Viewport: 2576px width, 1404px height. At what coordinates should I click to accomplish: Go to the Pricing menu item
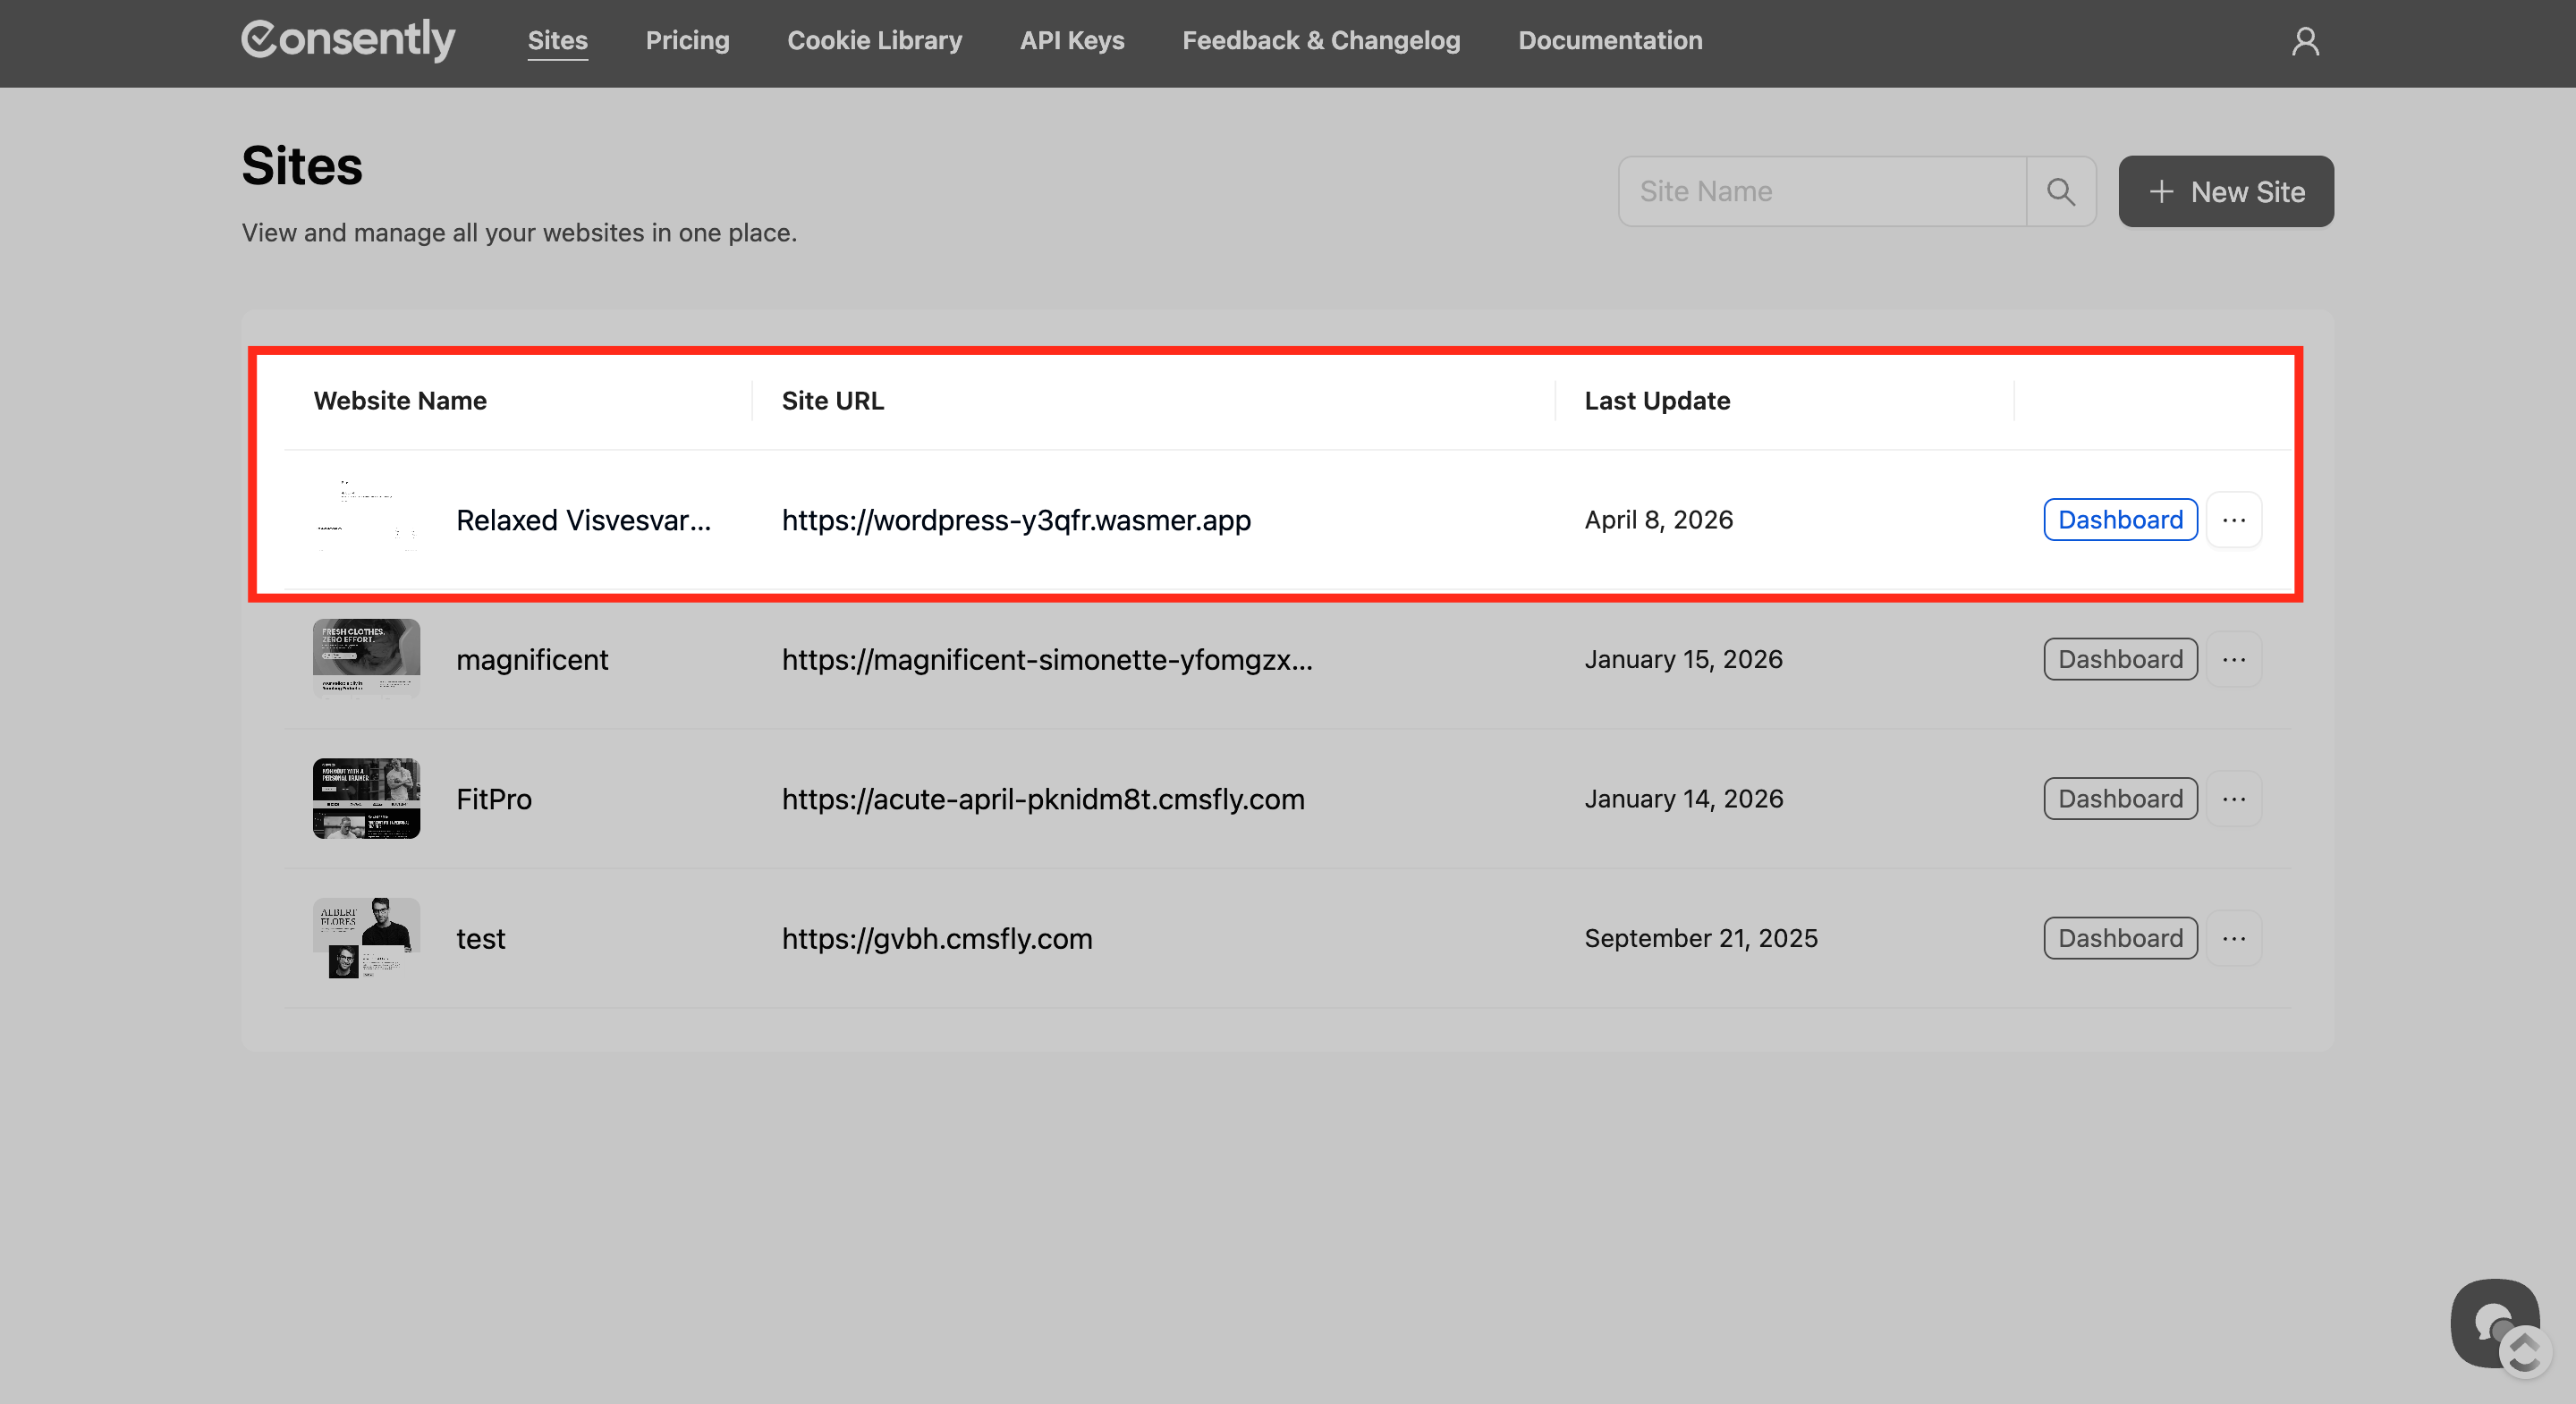tap(687, 40)
